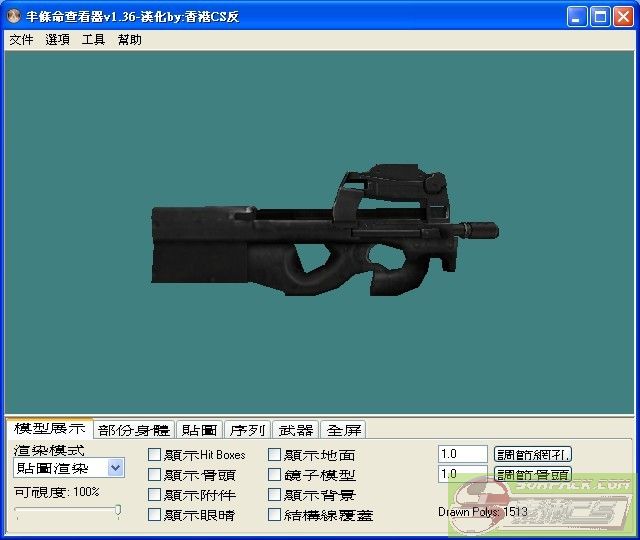The image size is (640, 540).
Task: Toggle the 顯示骨頭 checkbox
Action: pos(154,475)
